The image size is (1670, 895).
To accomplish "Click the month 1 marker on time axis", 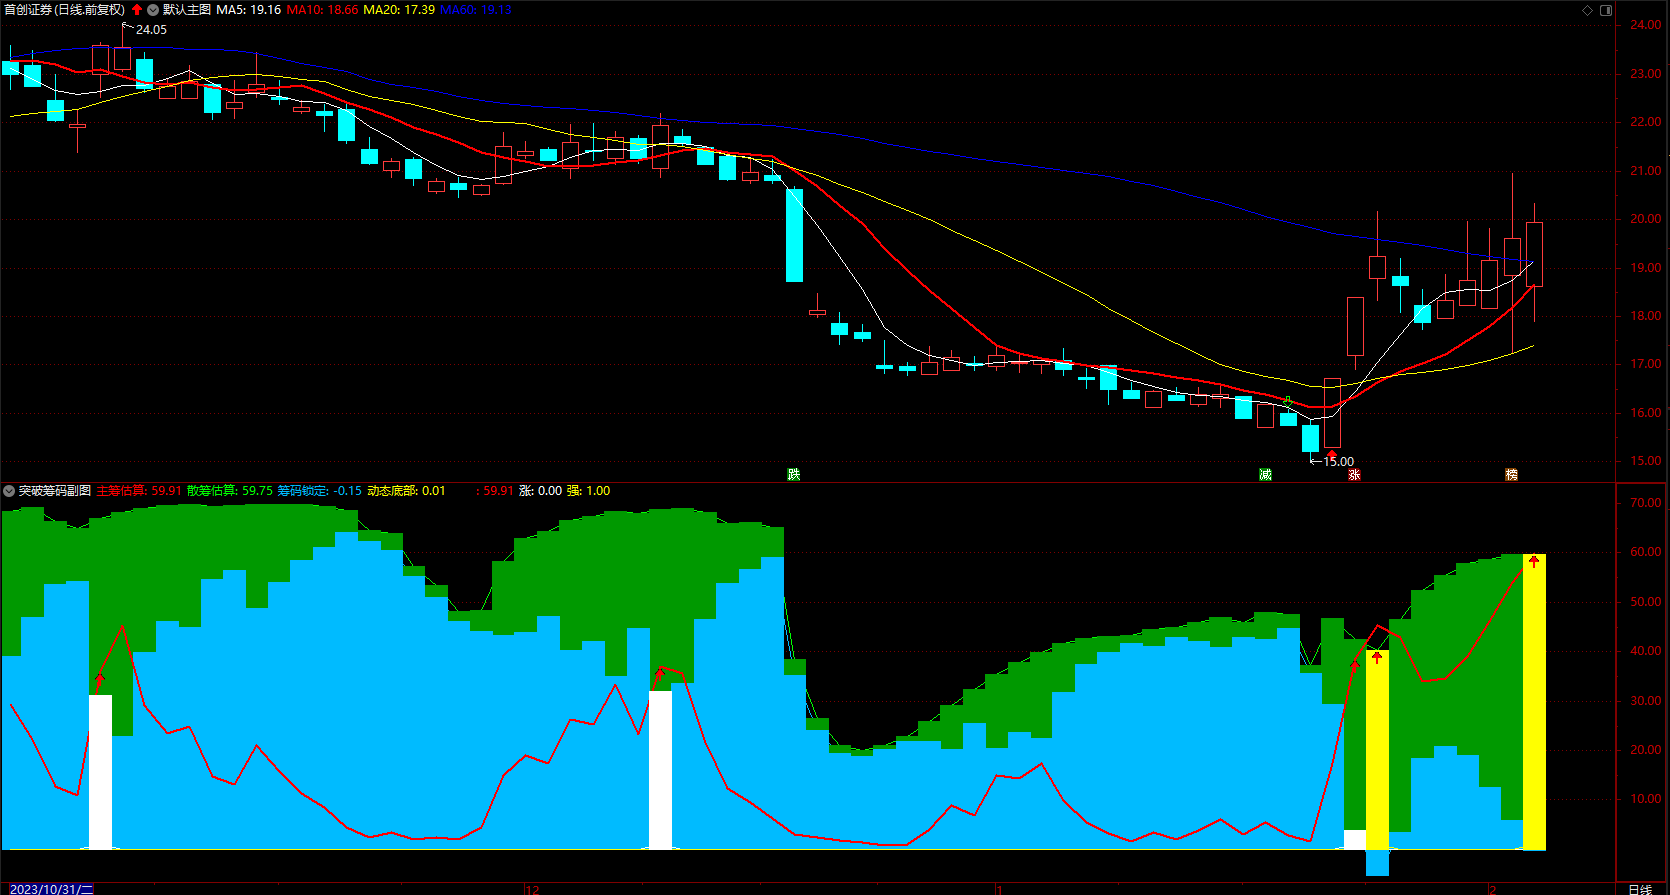I will pyautogui.click(x=999, y=889).
